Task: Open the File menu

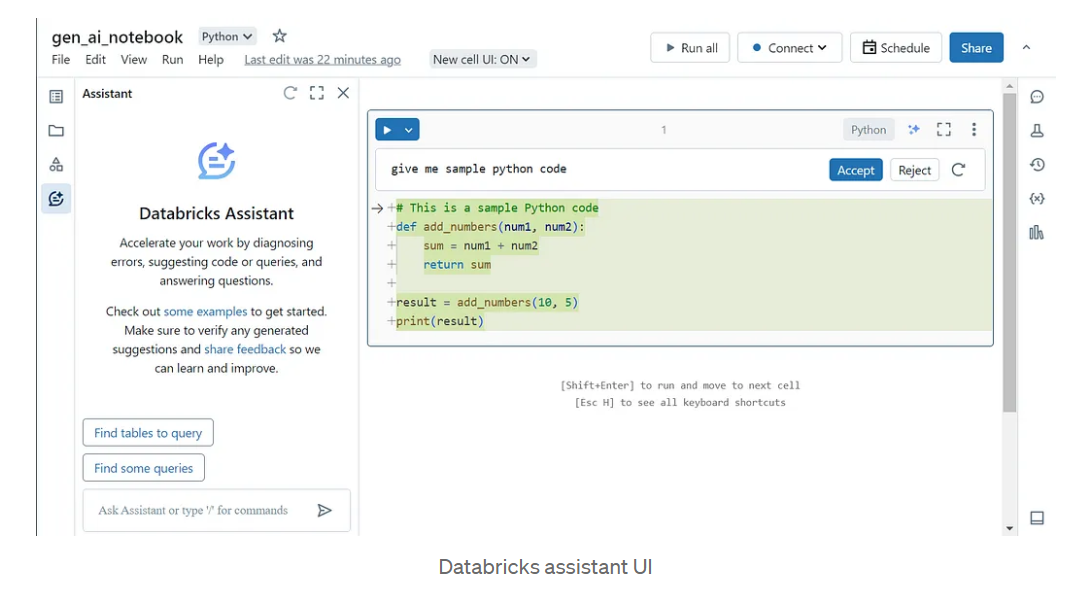Action: [x=61, y=60]
